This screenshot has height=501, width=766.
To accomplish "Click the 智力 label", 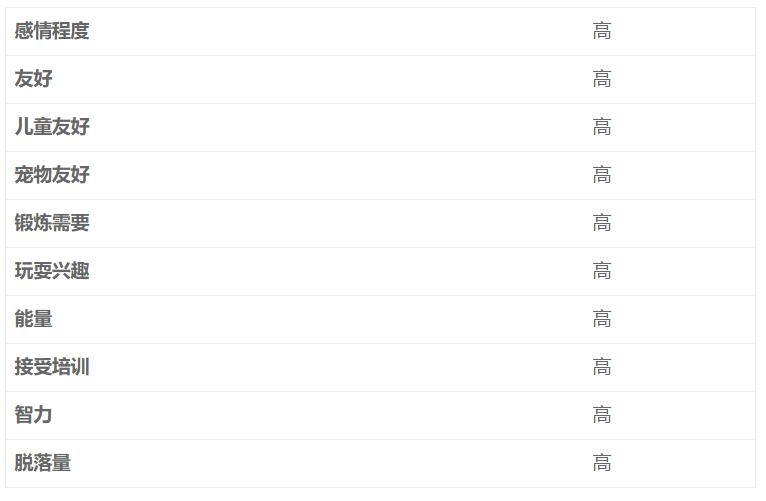I will click(x=33, y=415).
